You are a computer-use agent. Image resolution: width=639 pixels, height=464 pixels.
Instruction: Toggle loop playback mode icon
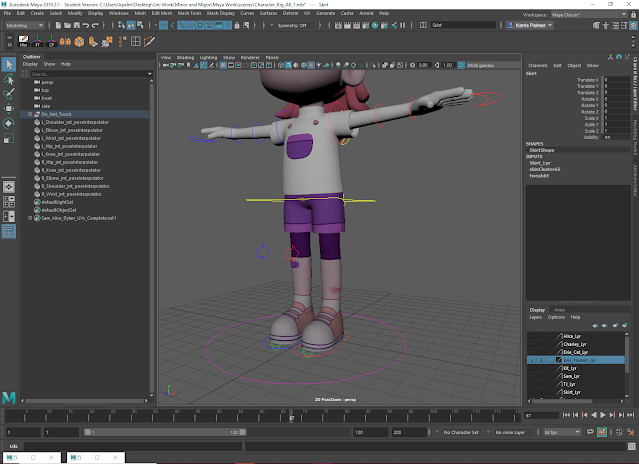590,432
